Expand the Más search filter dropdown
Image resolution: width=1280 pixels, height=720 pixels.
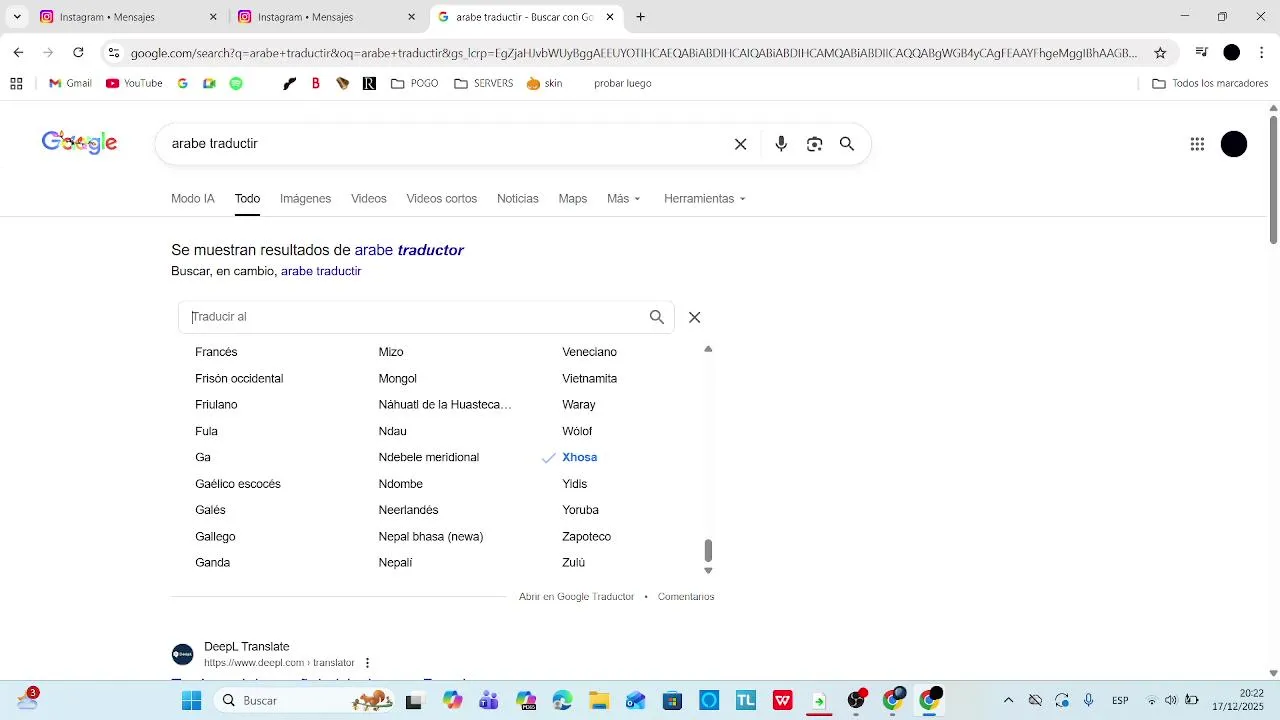[623, 199]
